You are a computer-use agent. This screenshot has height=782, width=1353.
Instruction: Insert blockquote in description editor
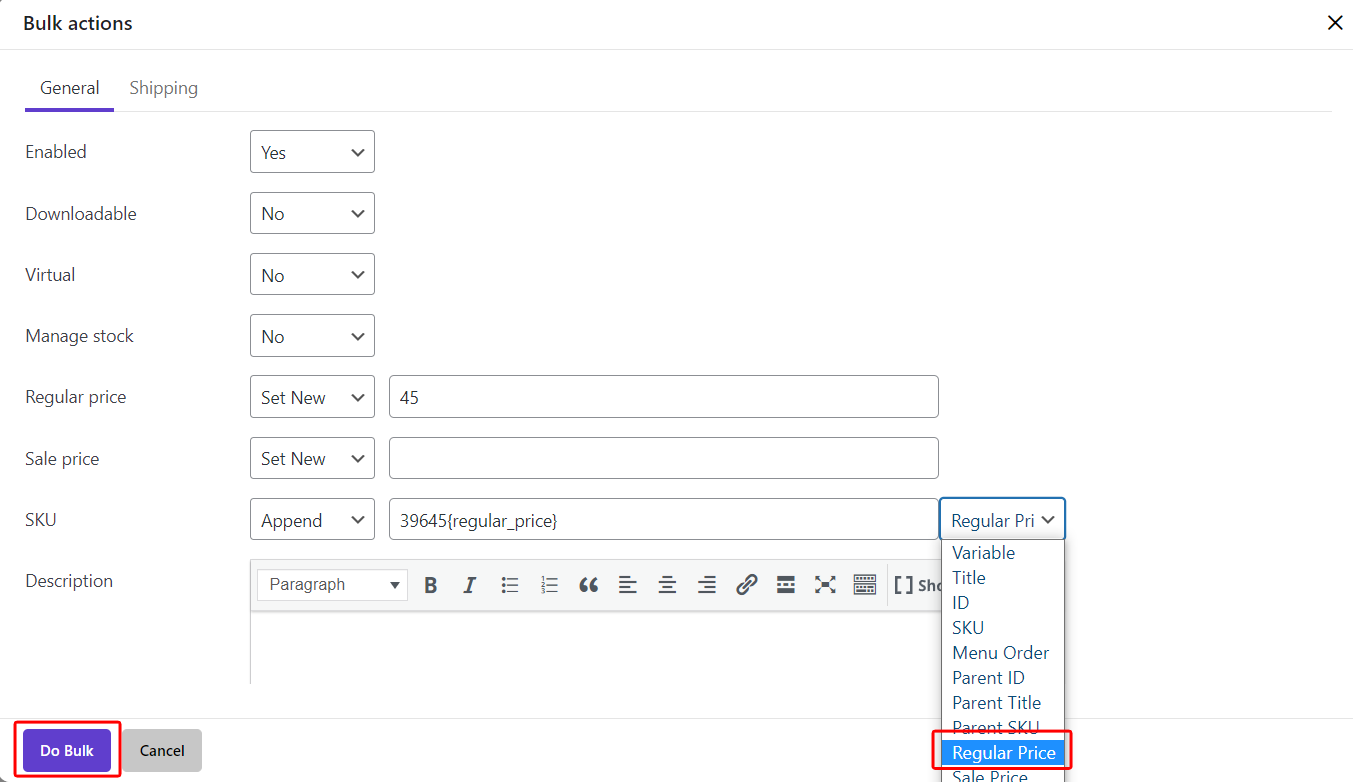pyautogui.click(x=588, y=585)
